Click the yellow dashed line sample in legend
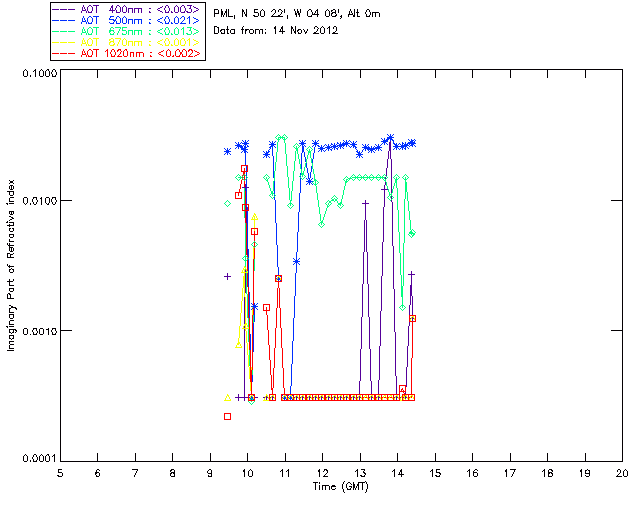640x512 pixels. [64, 43]
